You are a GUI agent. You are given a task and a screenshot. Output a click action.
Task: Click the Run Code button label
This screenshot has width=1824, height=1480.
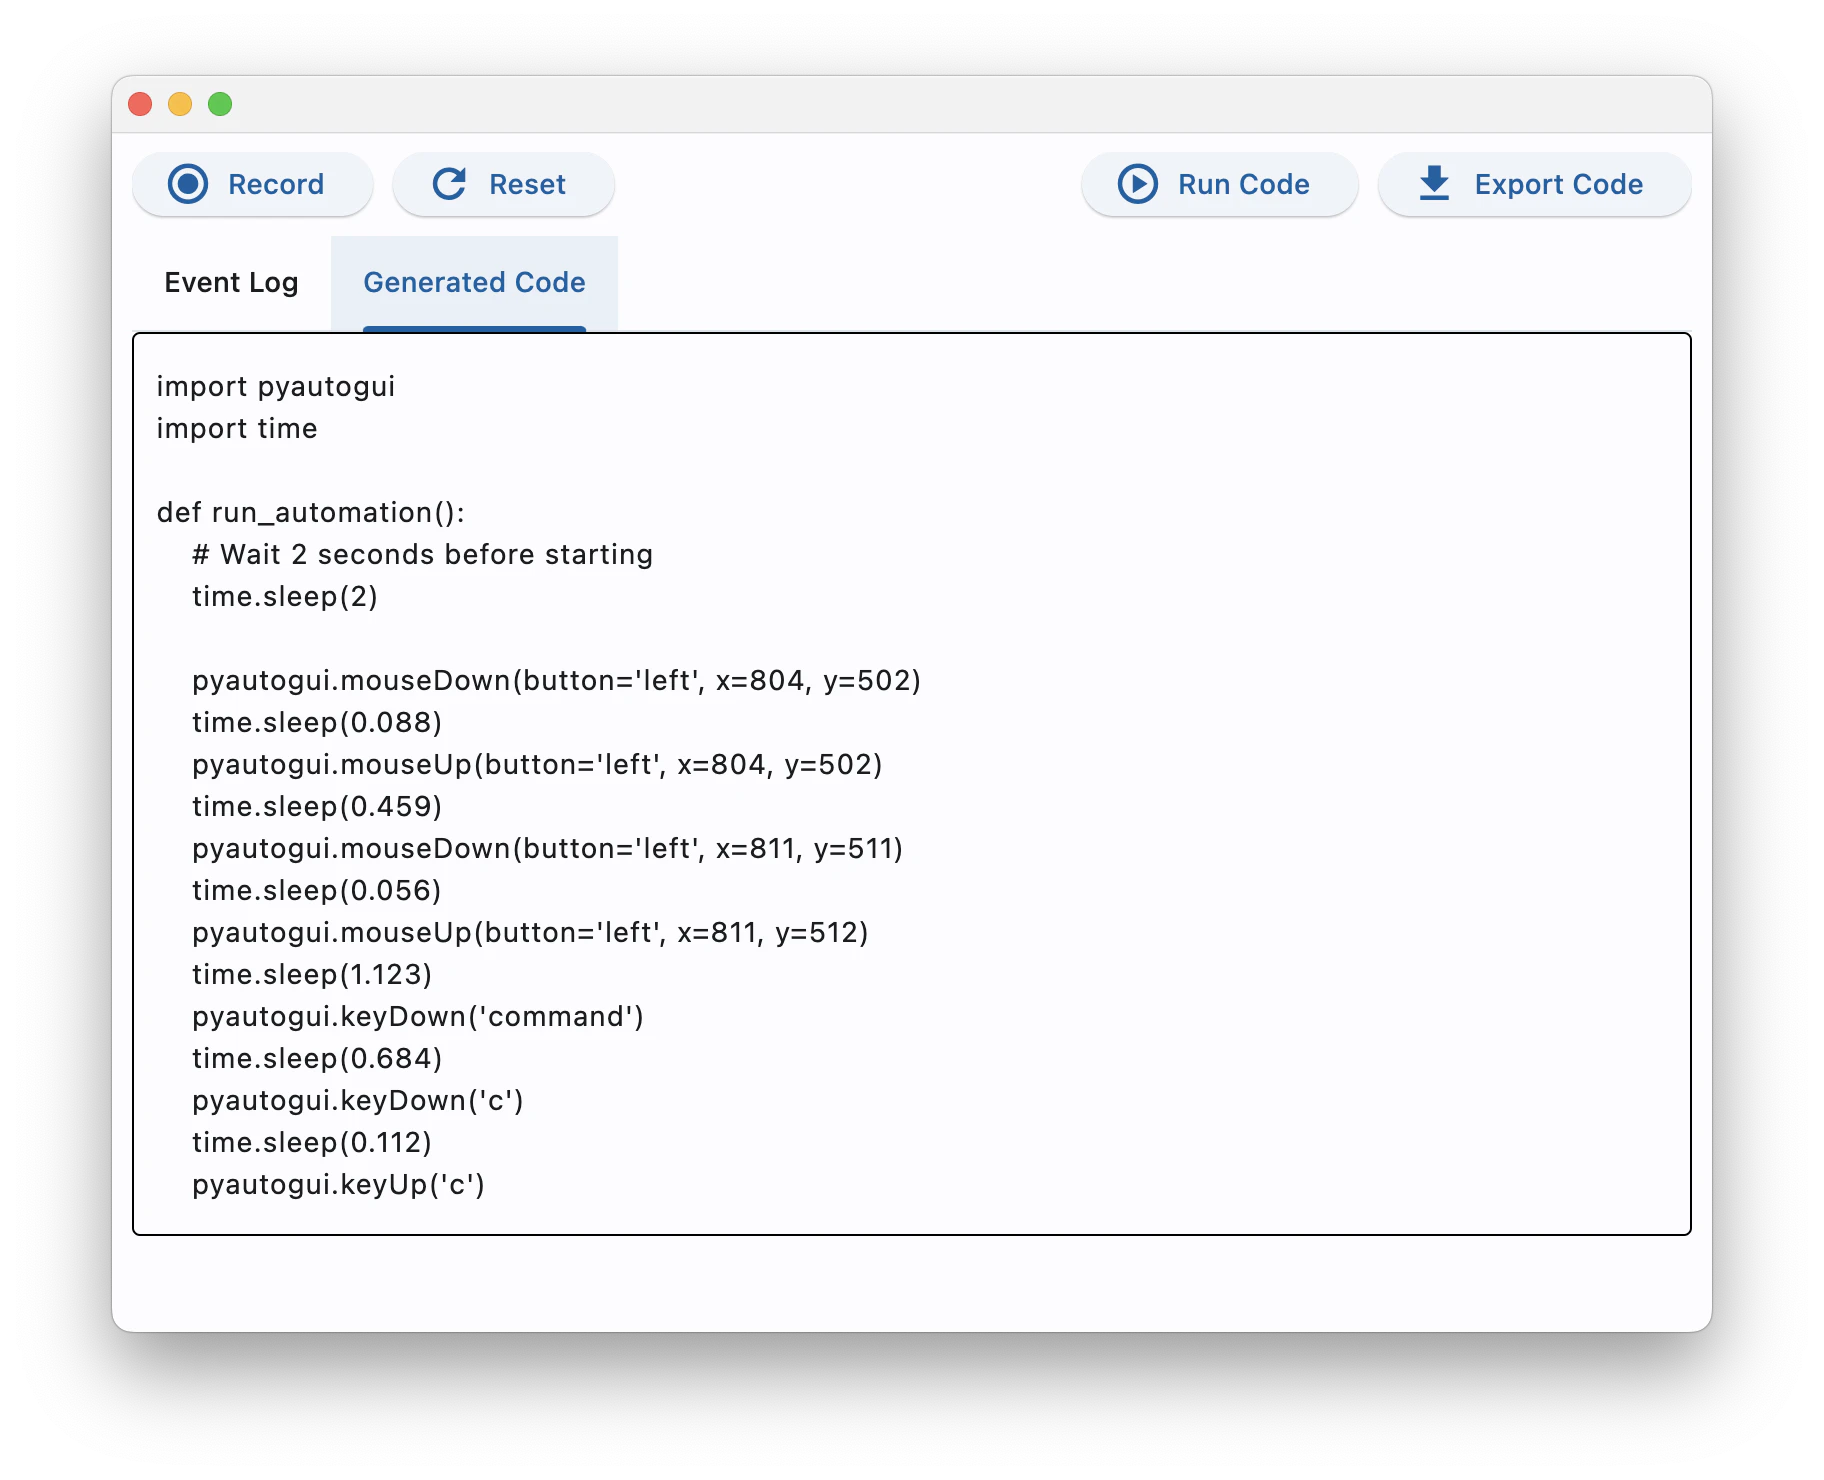click(1244, 185)
